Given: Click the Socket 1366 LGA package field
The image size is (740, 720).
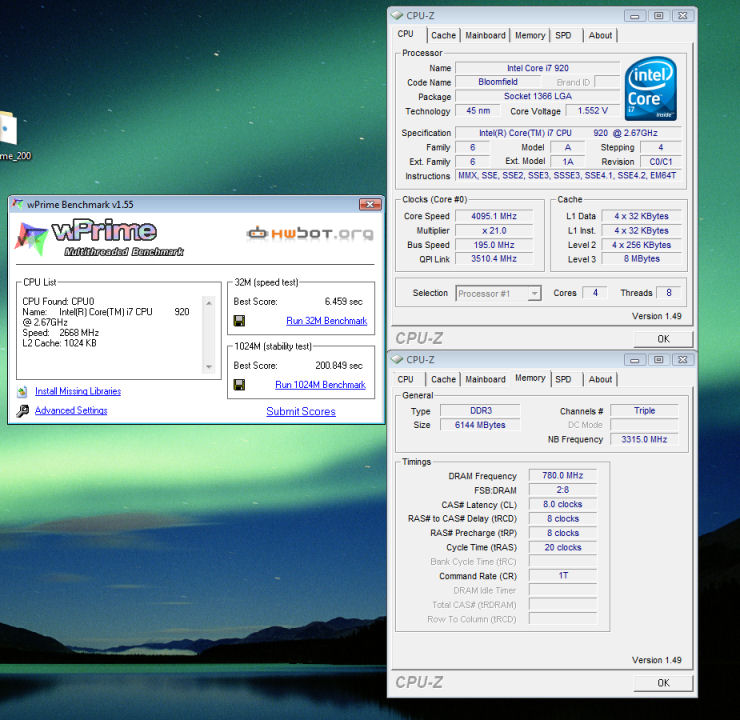Looking at the screenshot, I should coord(538,96).
